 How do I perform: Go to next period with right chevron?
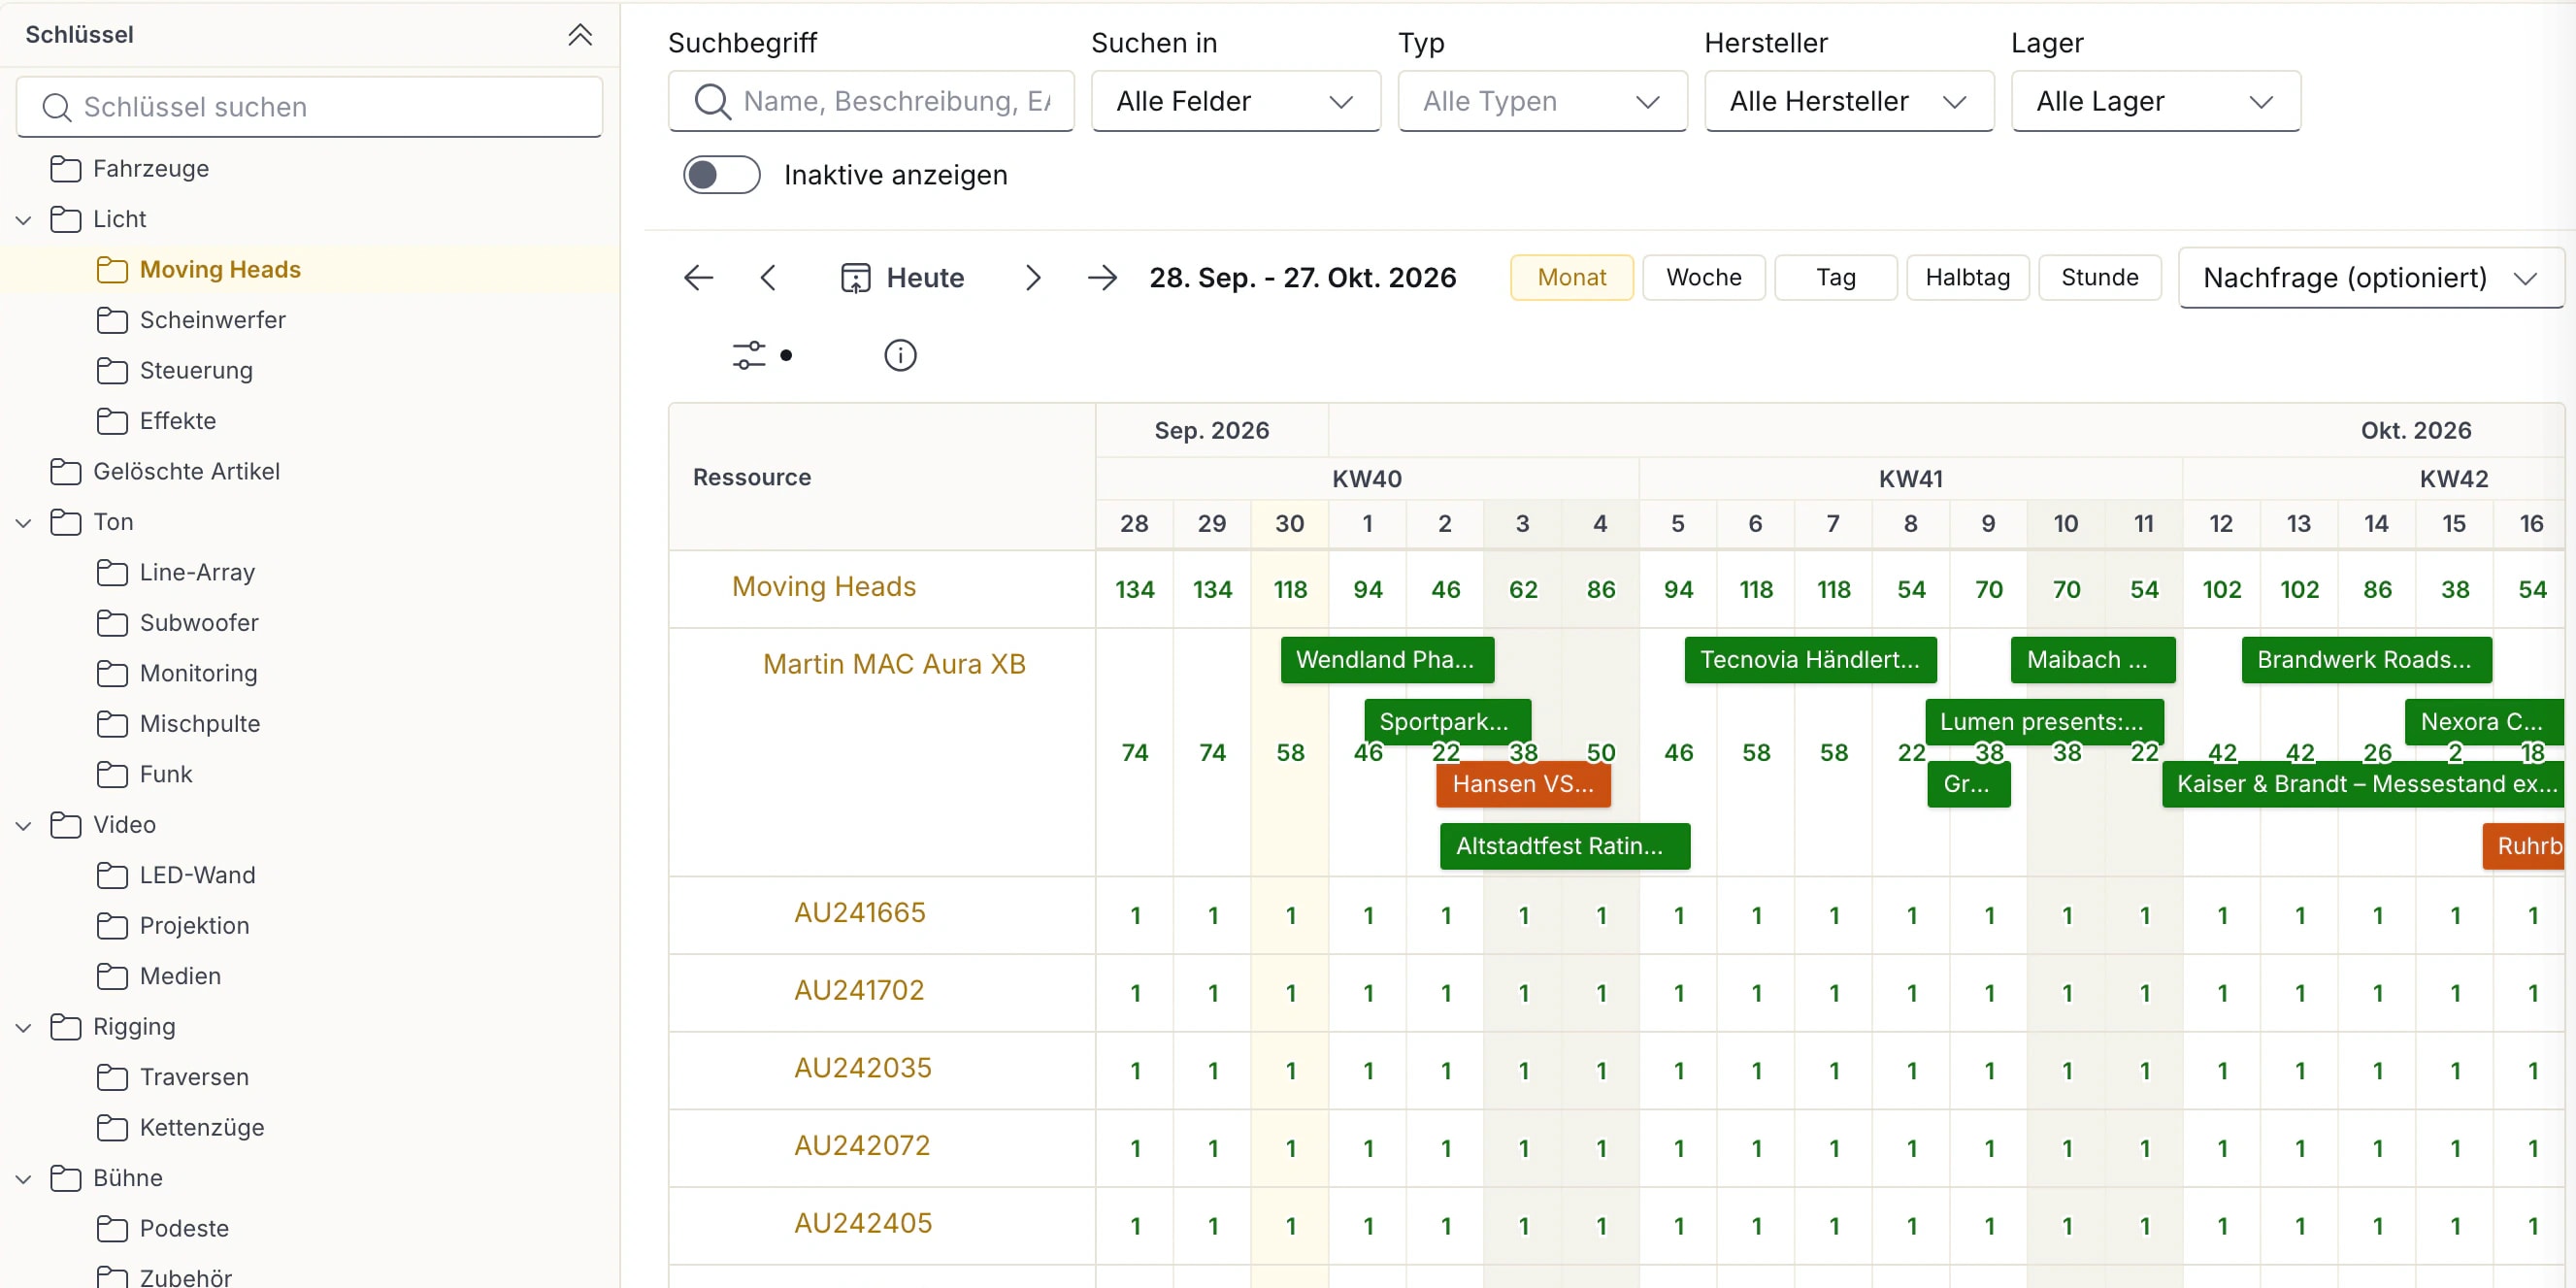tap(1033, 277)
